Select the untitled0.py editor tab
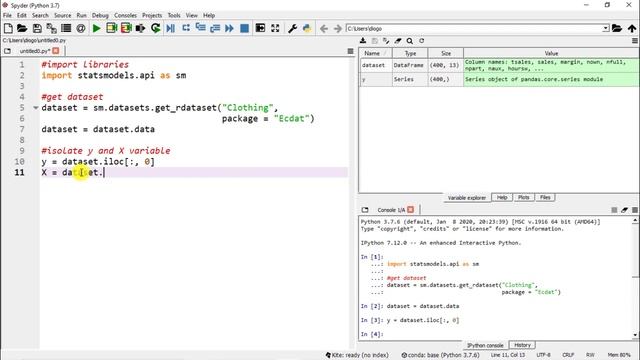 35,51
